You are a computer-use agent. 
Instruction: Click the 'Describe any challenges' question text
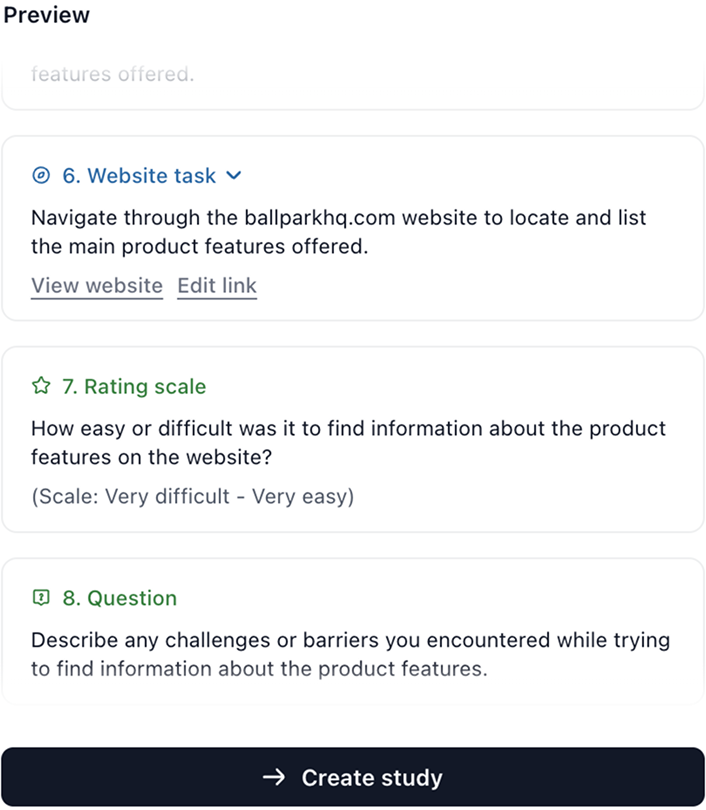(x=350, y=654)
